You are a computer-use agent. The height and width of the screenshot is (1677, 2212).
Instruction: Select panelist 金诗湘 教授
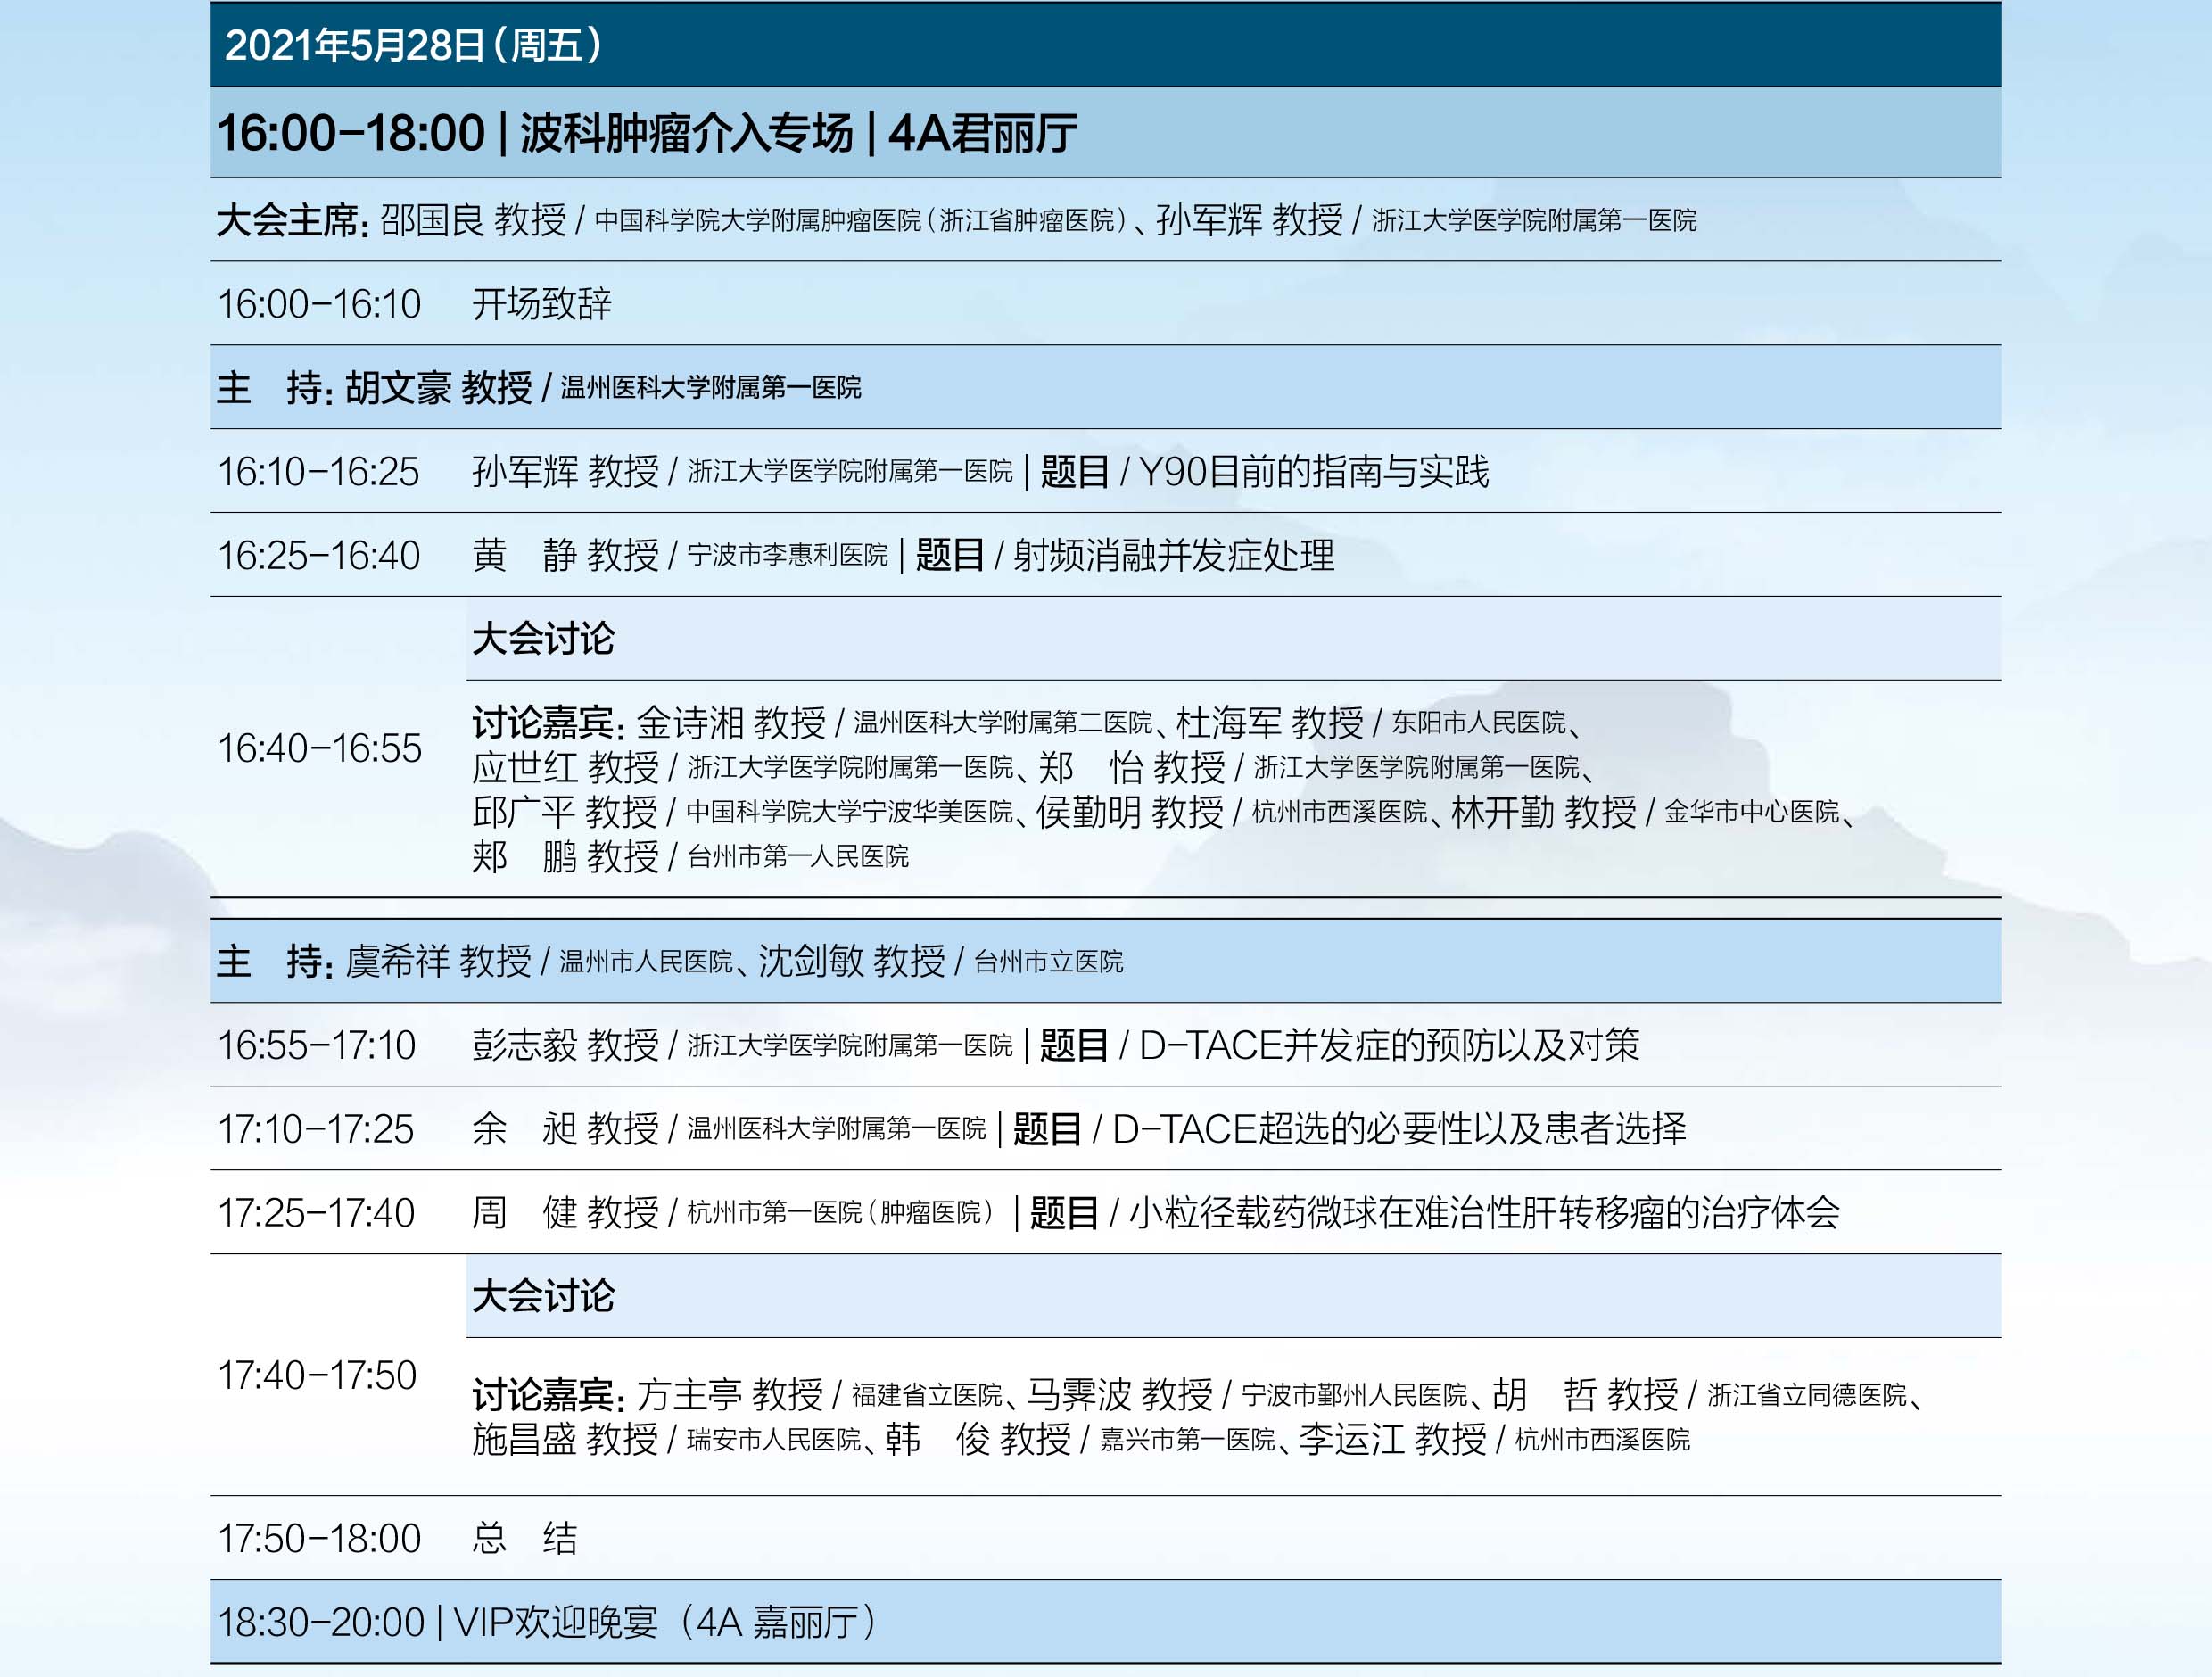click(731, 723)
